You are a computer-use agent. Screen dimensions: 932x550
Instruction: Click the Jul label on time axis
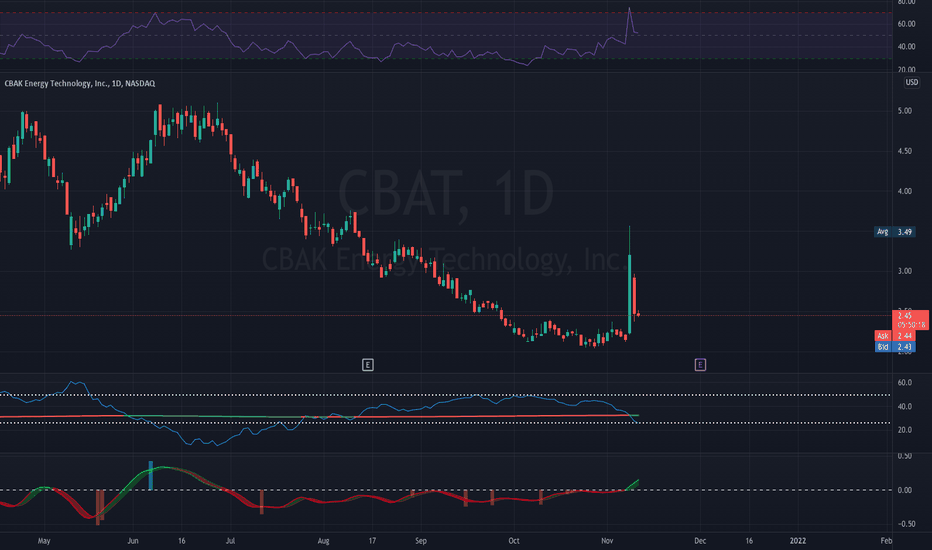(x=230, y=540)
